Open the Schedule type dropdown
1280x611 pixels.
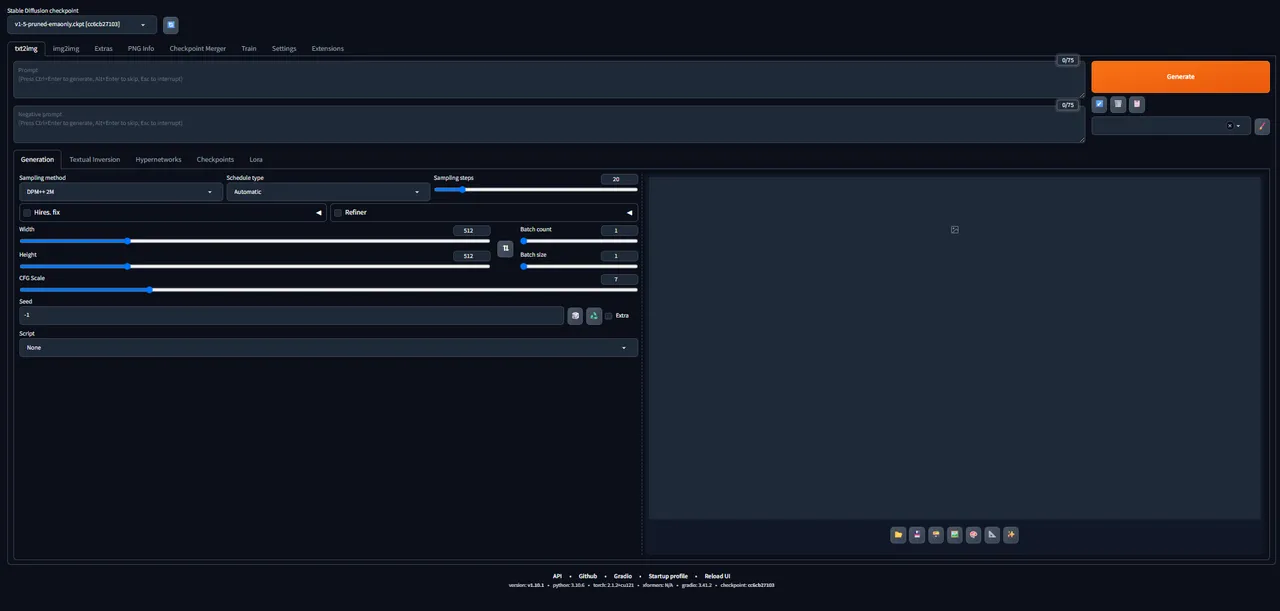coord(328,192)
